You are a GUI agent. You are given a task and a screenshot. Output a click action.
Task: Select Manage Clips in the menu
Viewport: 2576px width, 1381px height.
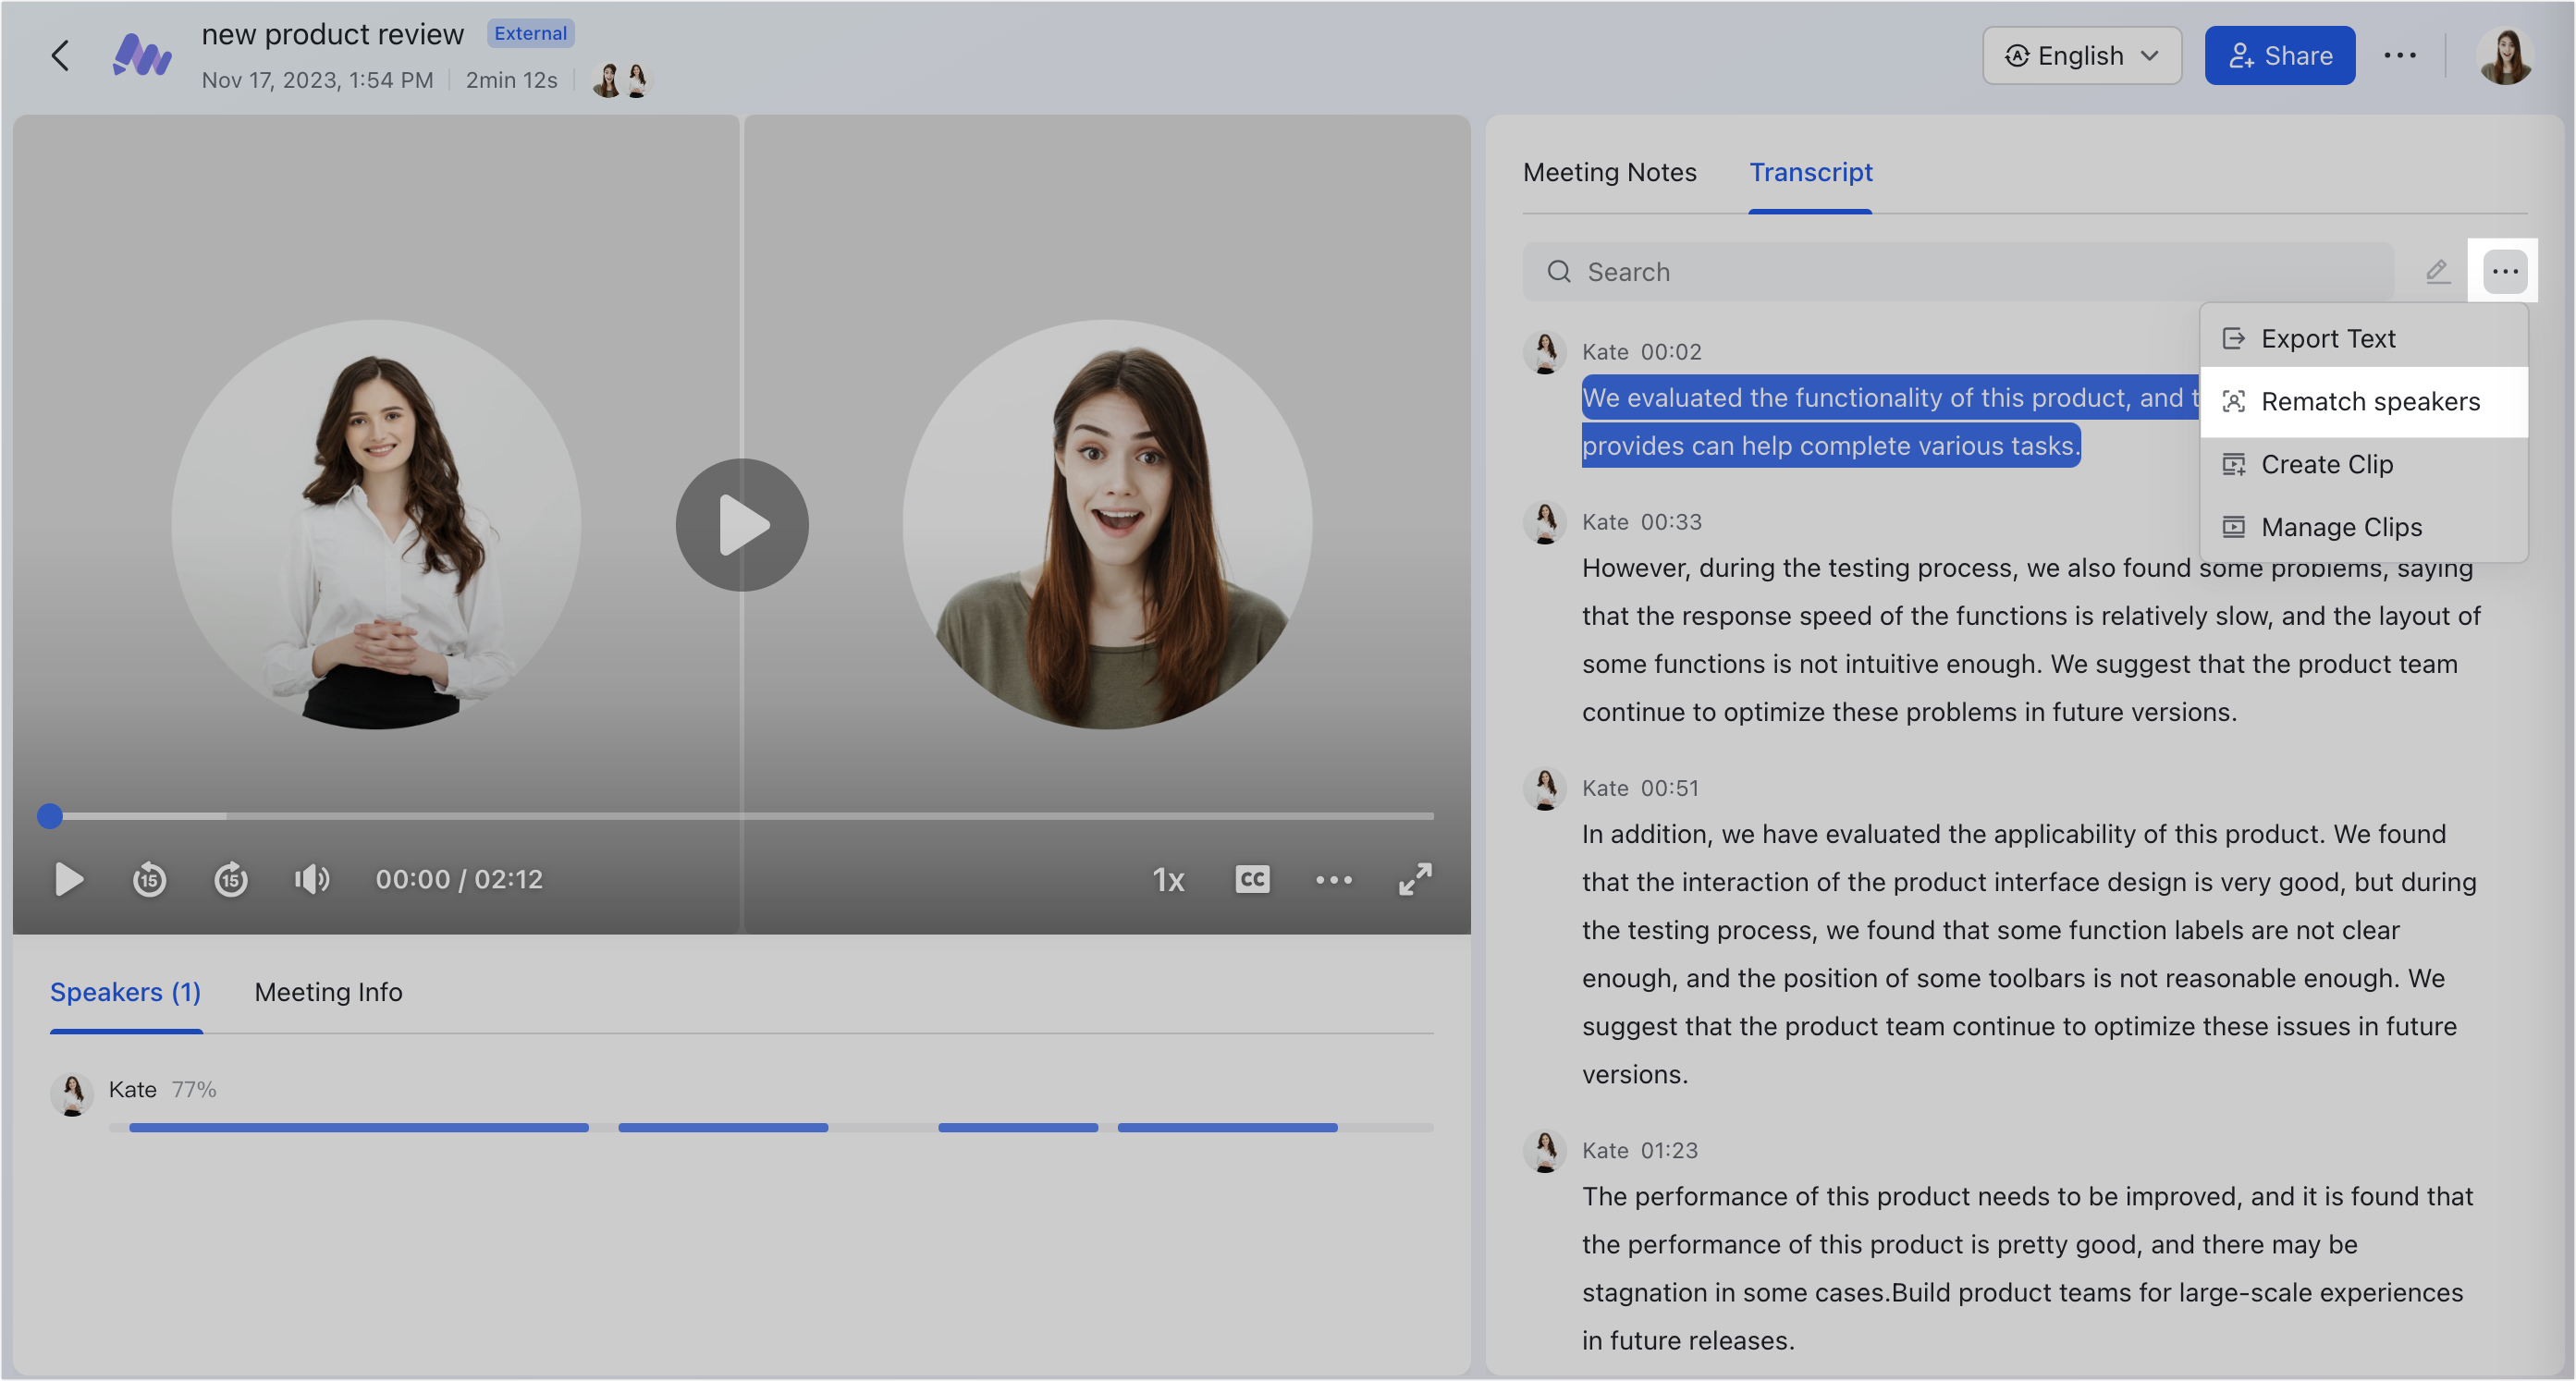coord(2342,527)
